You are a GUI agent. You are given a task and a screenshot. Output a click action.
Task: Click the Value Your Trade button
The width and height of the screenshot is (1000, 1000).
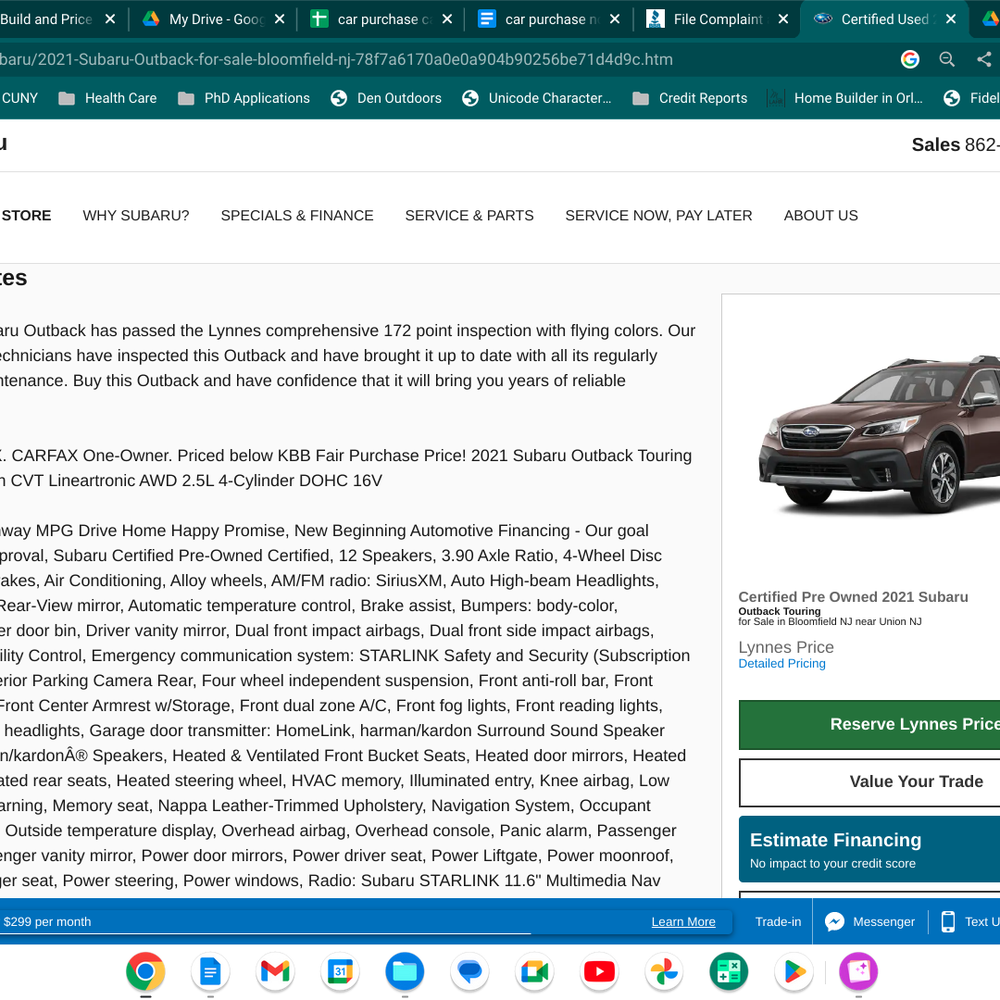(x=869, y=782)
